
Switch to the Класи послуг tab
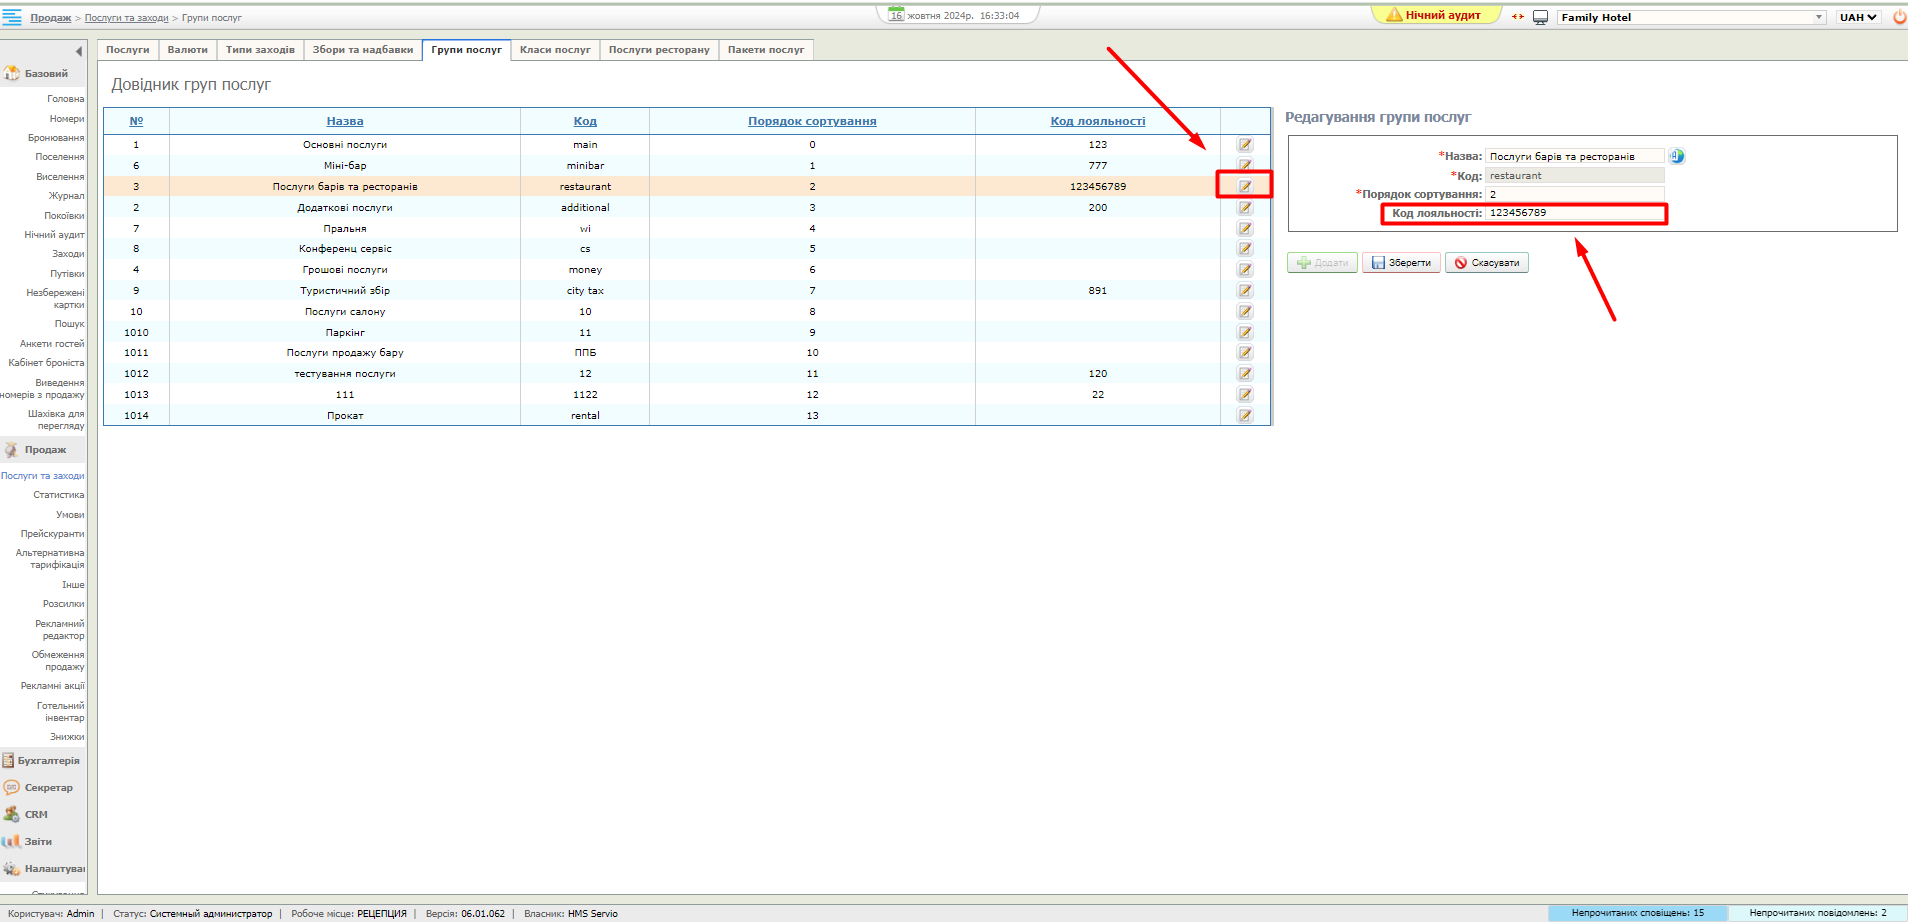pyautogui.click(x=555, y=50)
